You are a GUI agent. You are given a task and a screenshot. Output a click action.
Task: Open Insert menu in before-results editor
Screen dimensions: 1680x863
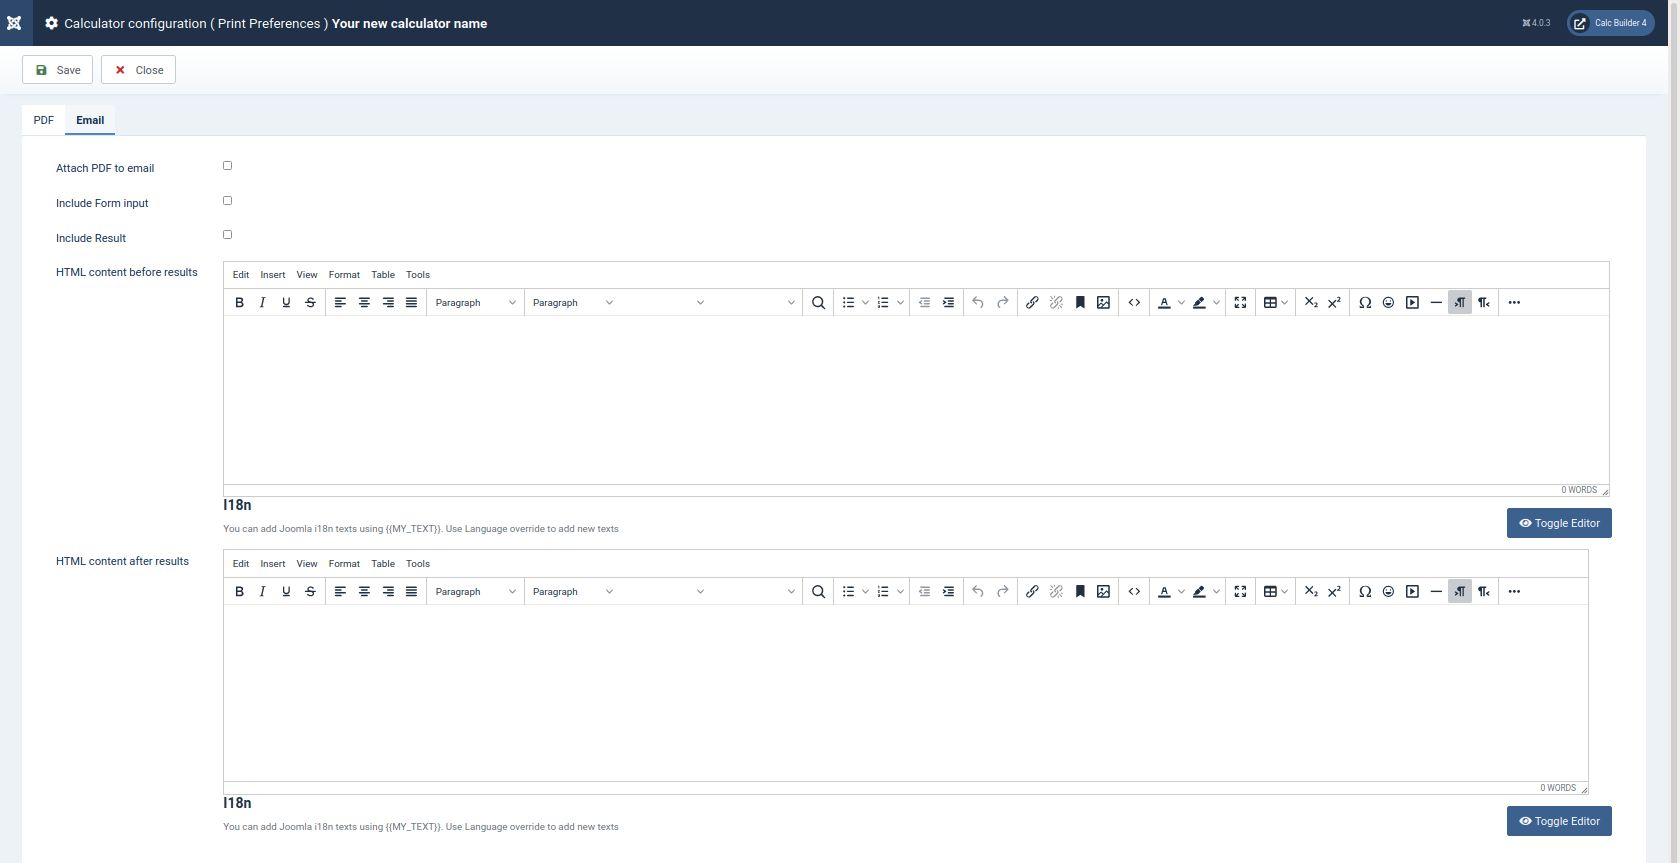[273, 275]
